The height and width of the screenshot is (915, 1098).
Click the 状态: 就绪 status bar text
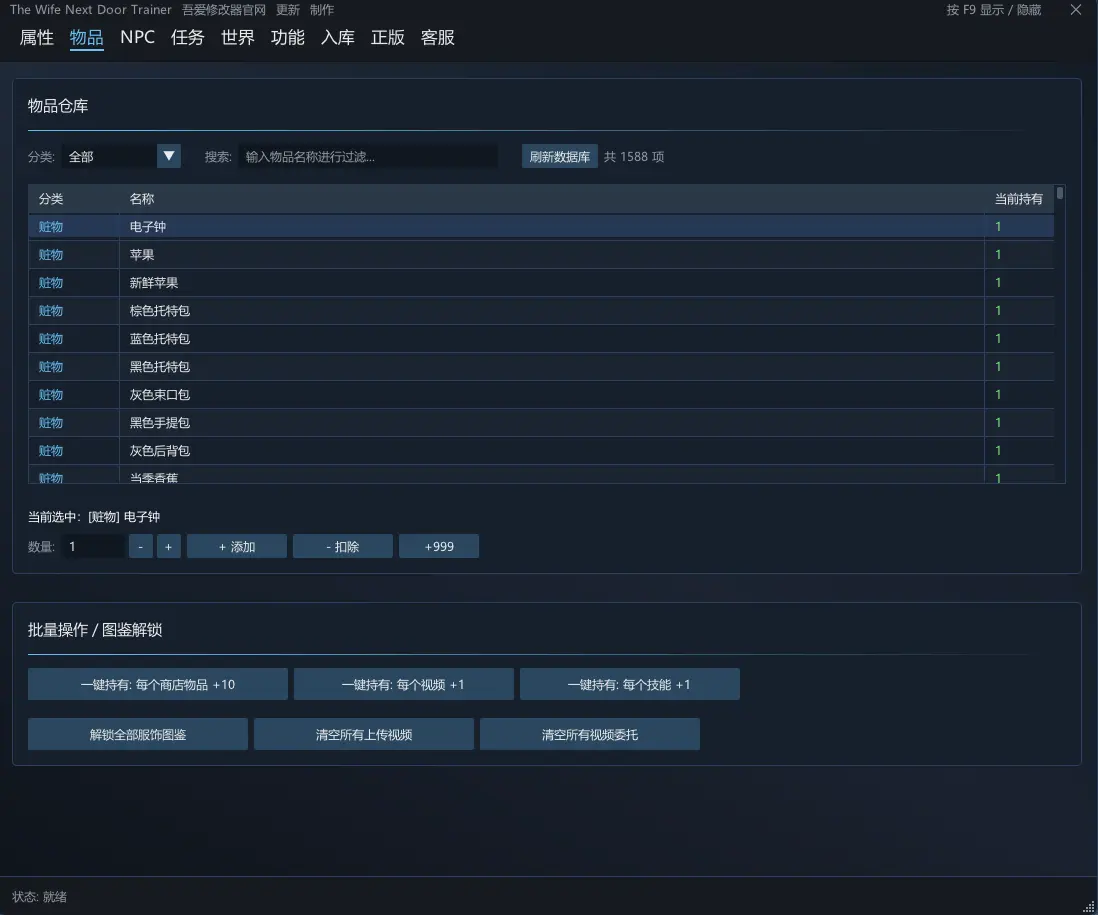pyautogui.click(x=39, y=897)
